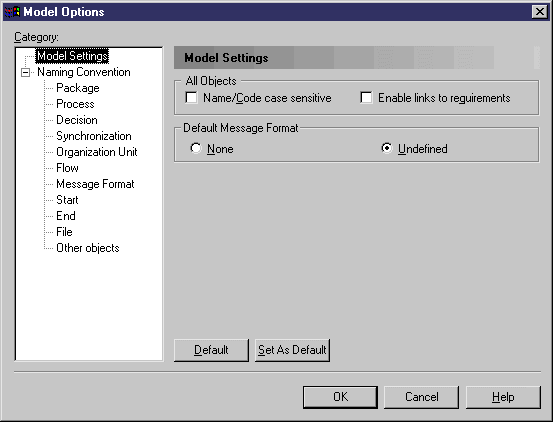Click the Model Options title bar icon
Viewport: 553px width, 422px height.
point(12,12)
